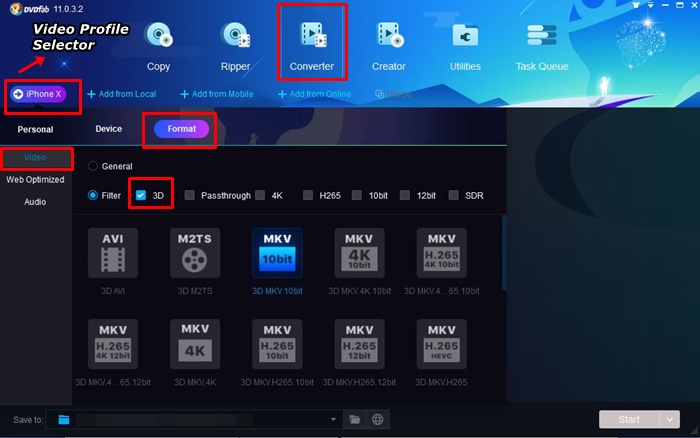The image size is (700, 438).
Task: Select the Converter module
Action: coord(312,47)
